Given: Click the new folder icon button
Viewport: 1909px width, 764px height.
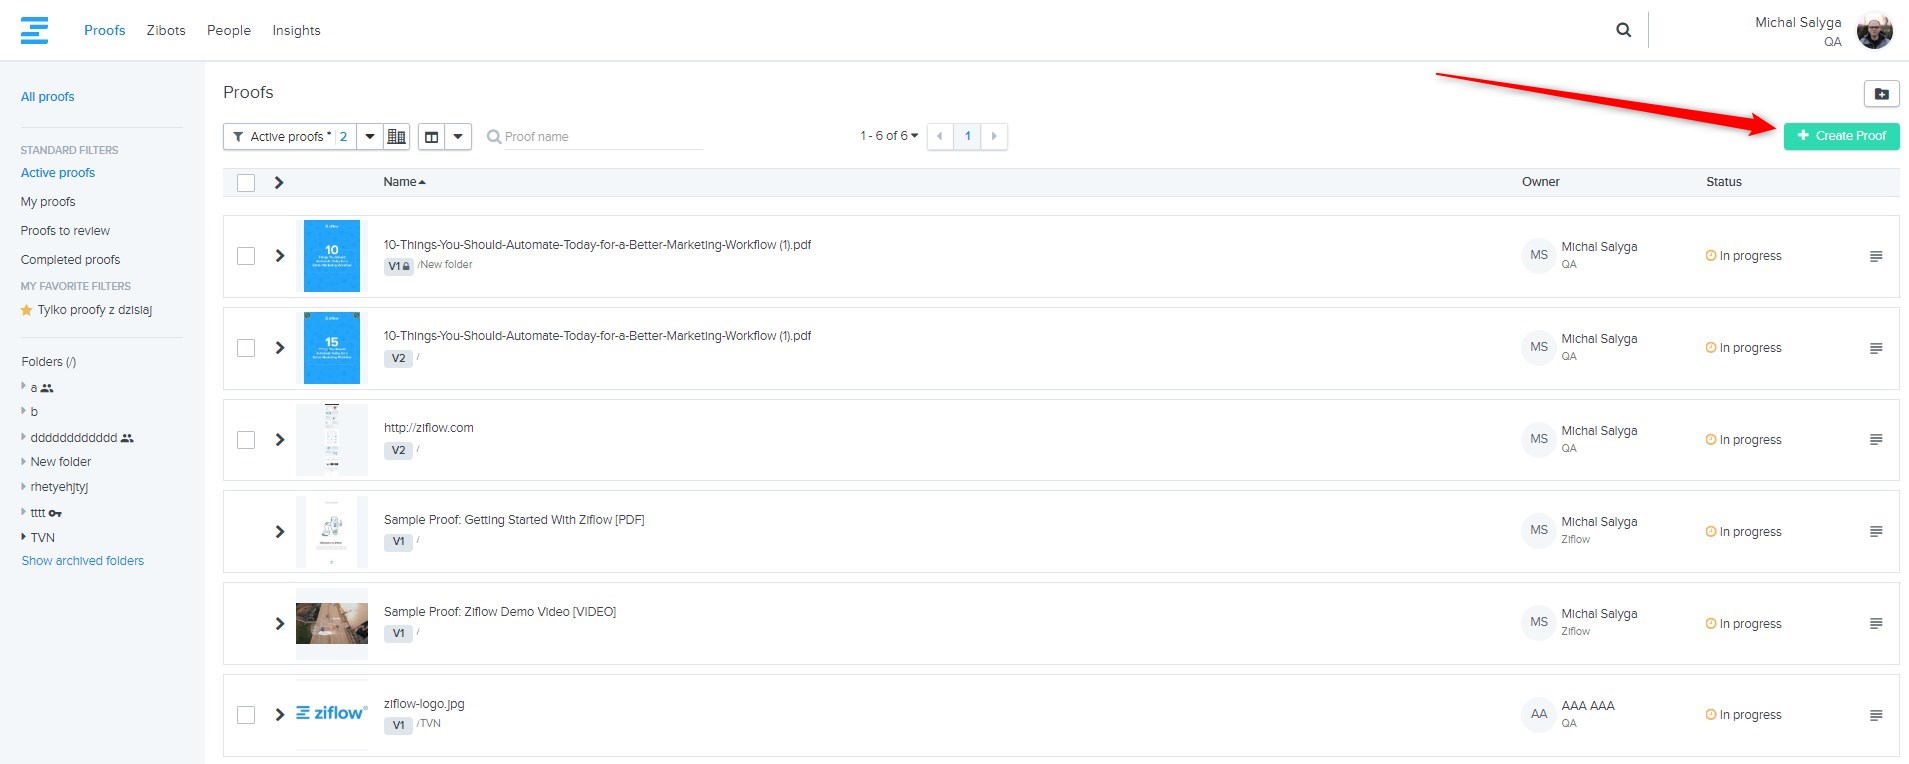Looking at the screenshot, I should (1881, 94).
